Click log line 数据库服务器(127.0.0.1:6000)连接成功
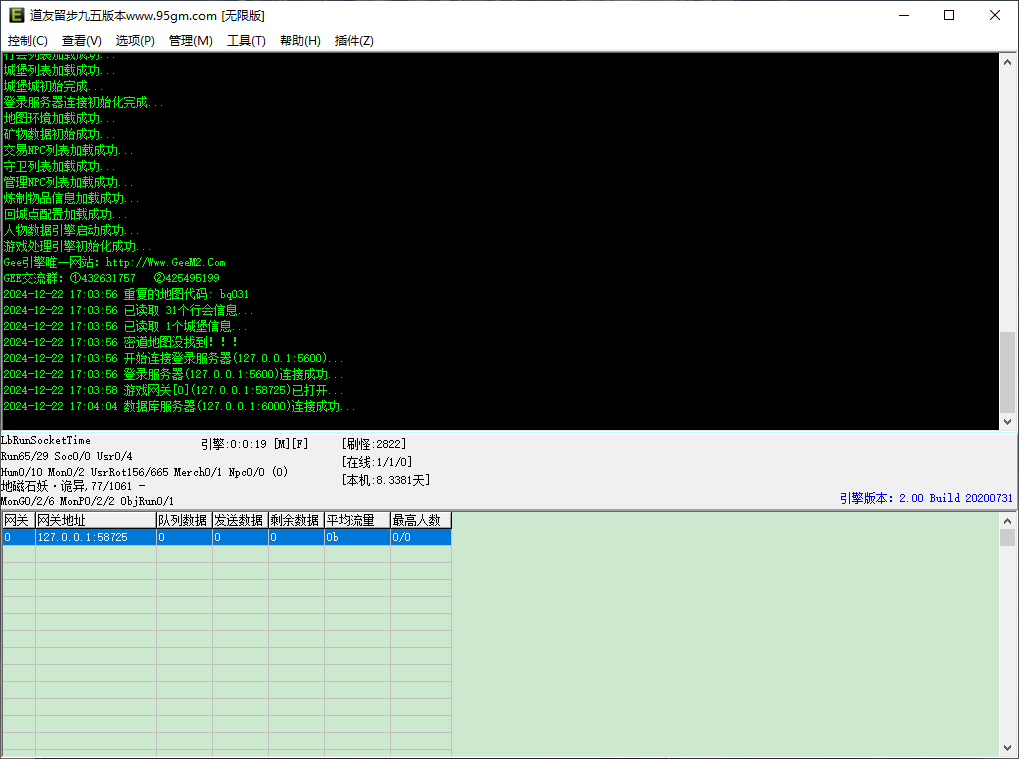Viewport: 1019px width, 759px height. 179,406
